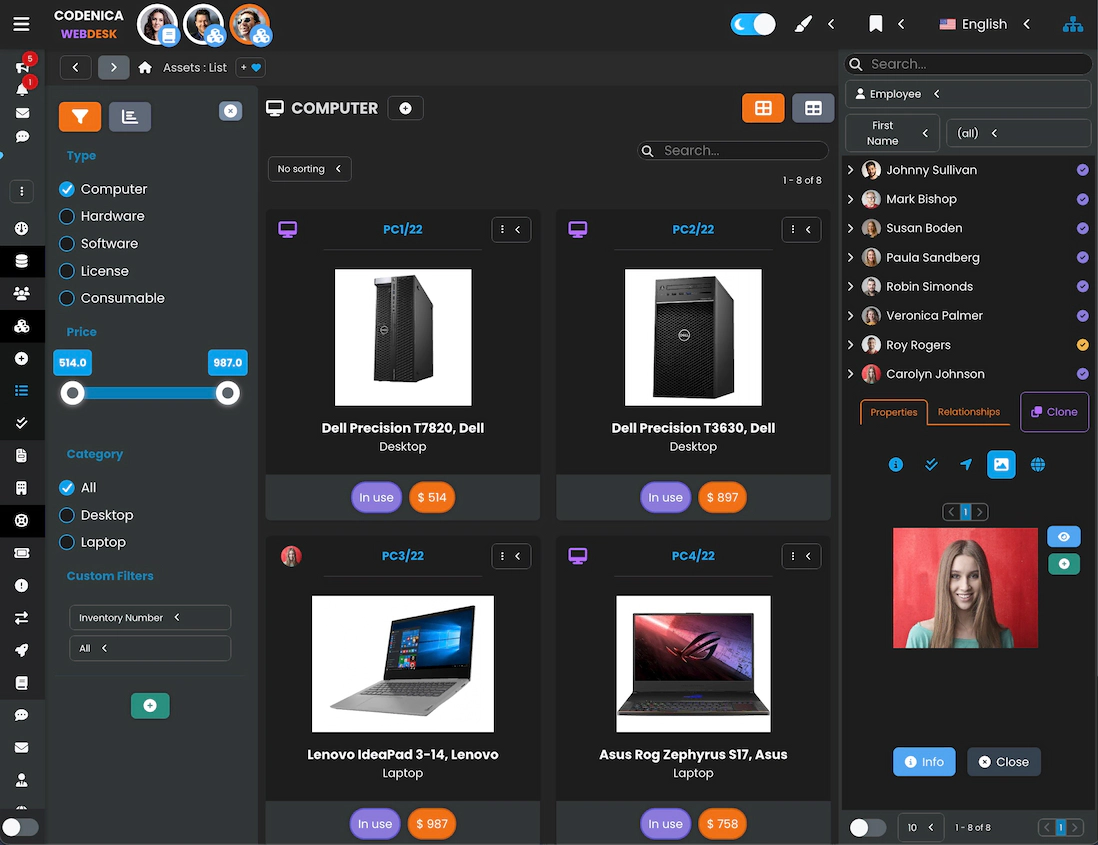
Task: Switch to the Relationships tab
Action: point(968,412)
